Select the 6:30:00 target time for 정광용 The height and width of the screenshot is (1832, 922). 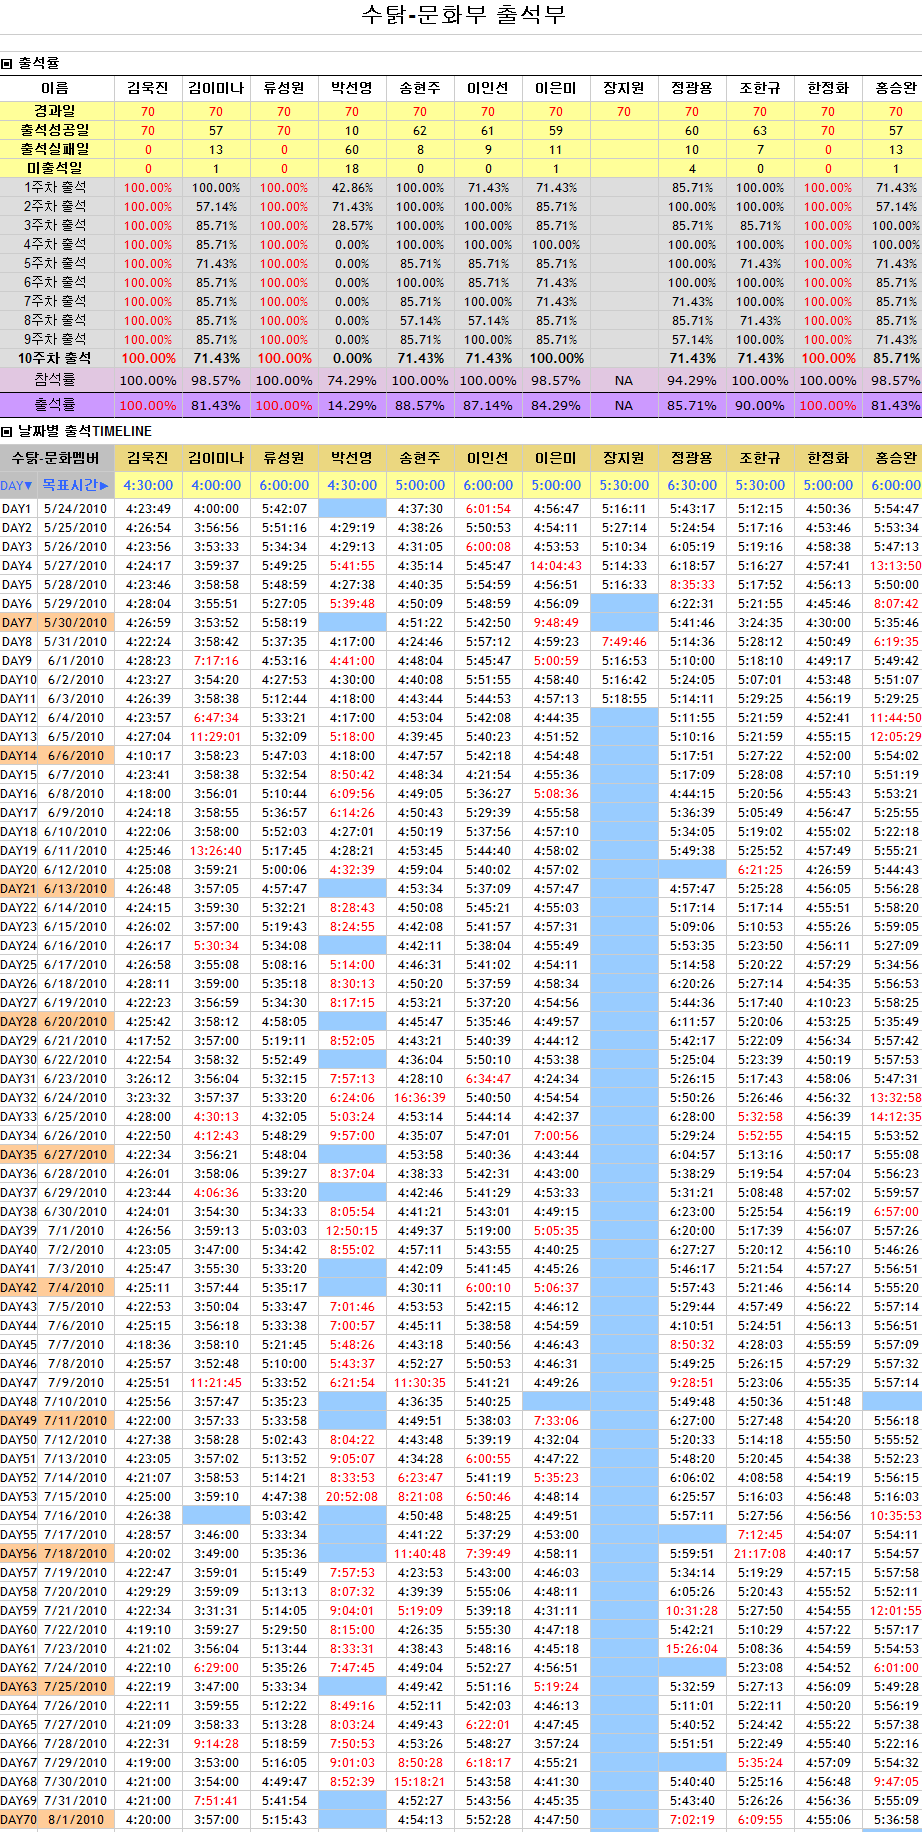click(692, 485)
